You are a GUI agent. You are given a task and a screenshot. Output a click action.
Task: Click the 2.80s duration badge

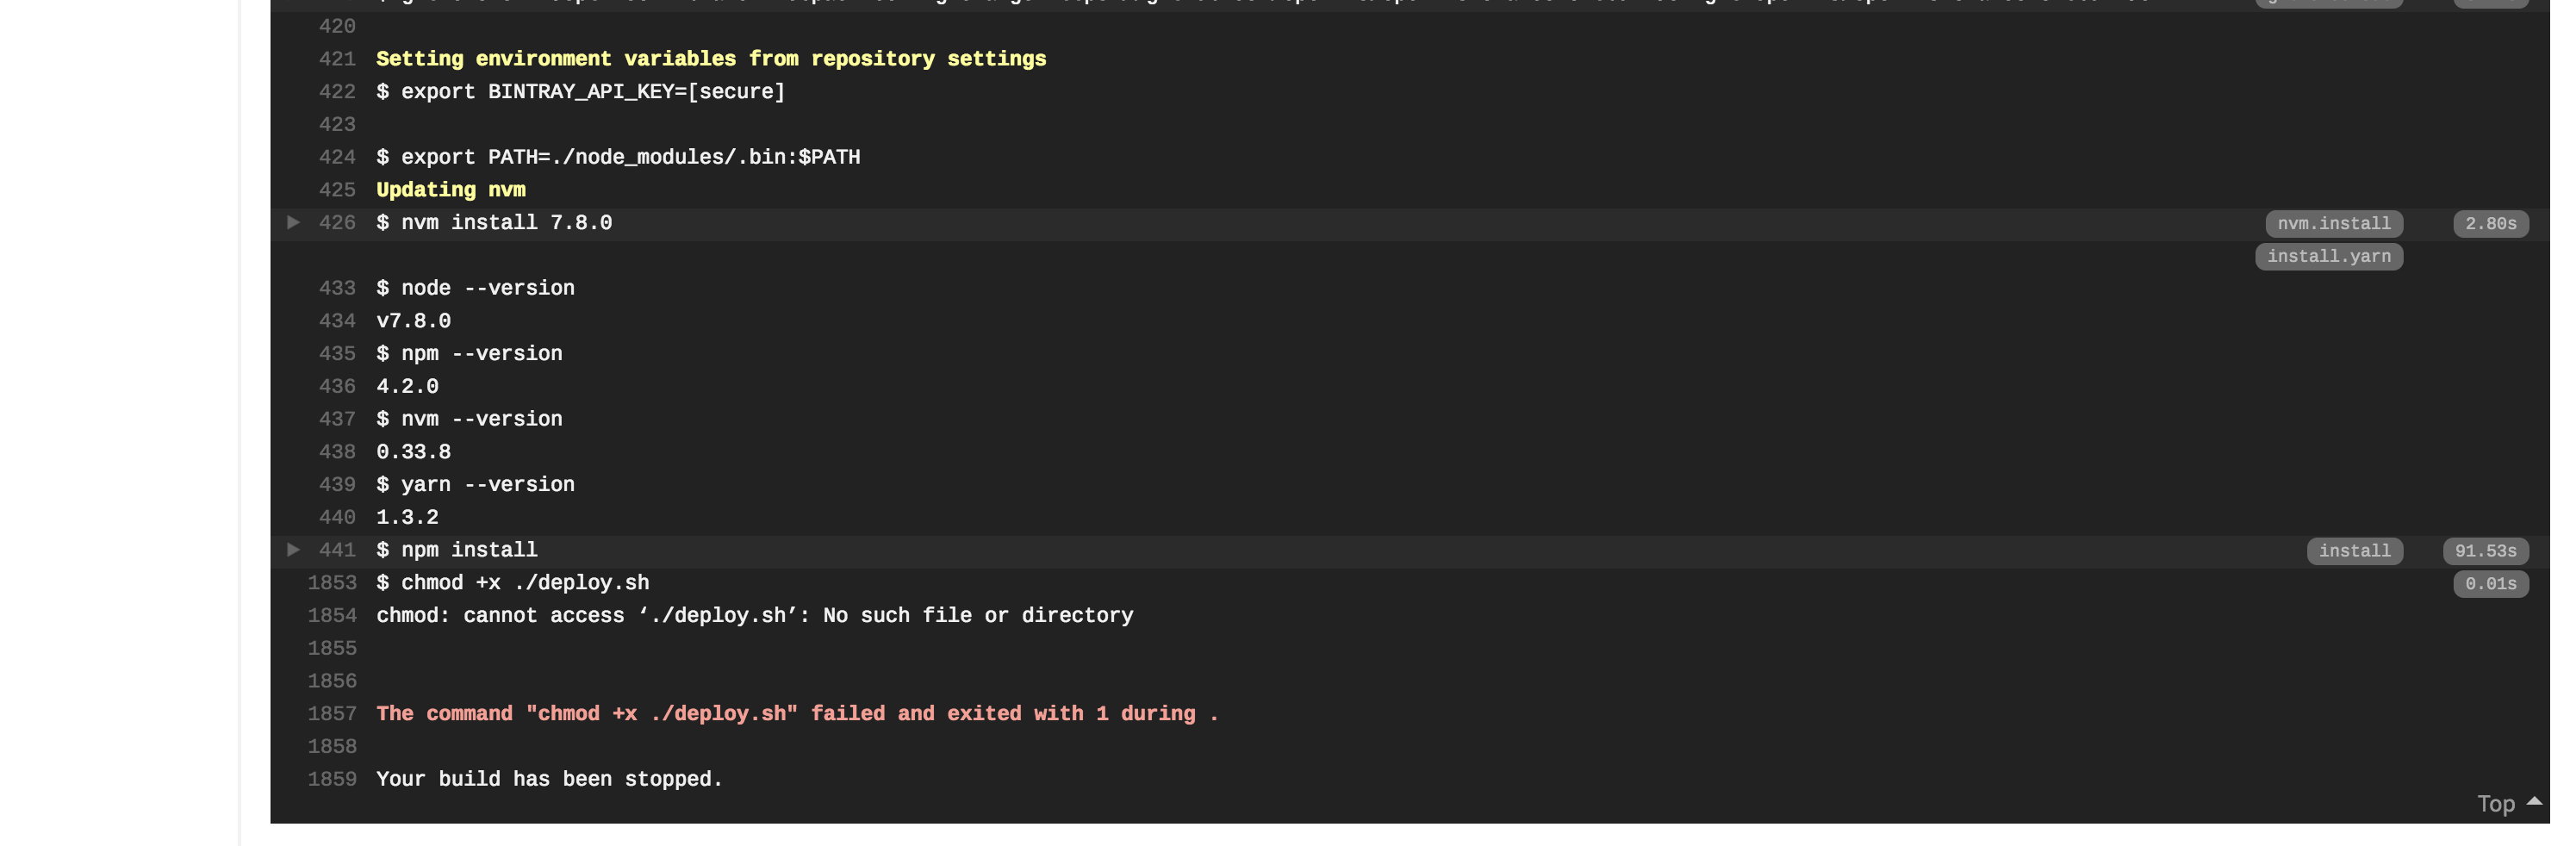2490,224
